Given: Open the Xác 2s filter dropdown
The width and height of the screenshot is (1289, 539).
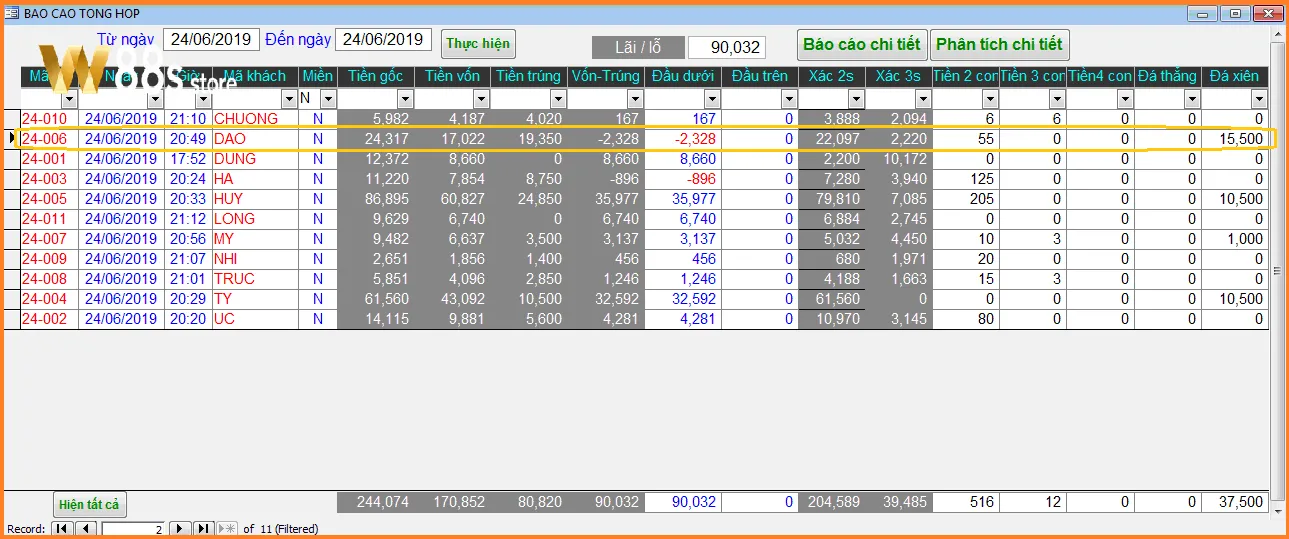Looking at the screenshot, I should [x=856, y=99].
